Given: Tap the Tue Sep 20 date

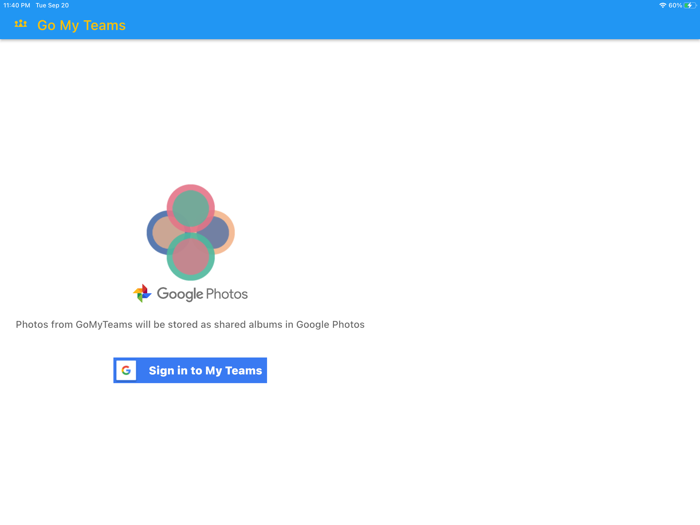Looking at the screenshot, I should 52,5.
